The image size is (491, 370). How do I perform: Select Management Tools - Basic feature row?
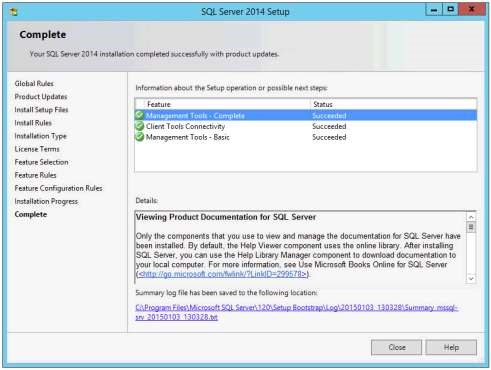[306, 137]
